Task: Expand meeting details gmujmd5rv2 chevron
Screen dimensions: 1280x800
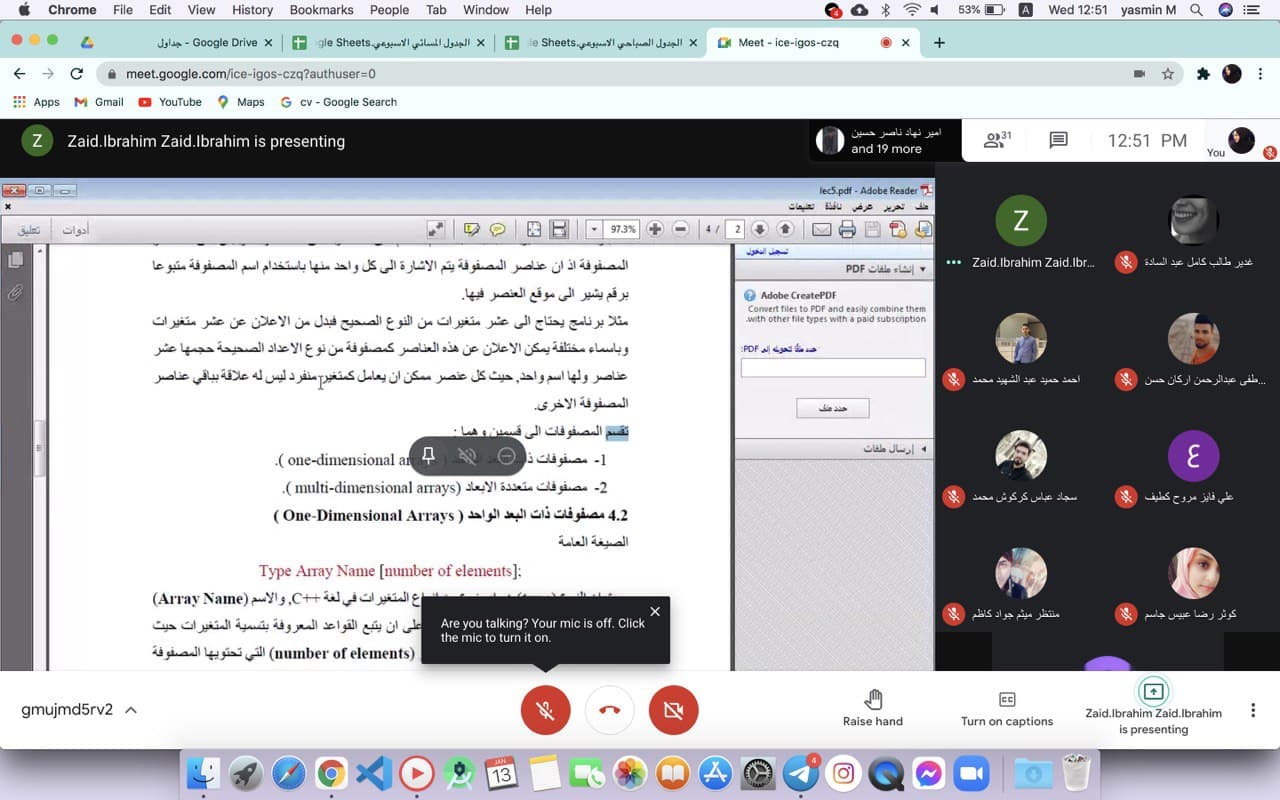Action: click(x=131, y=710)
